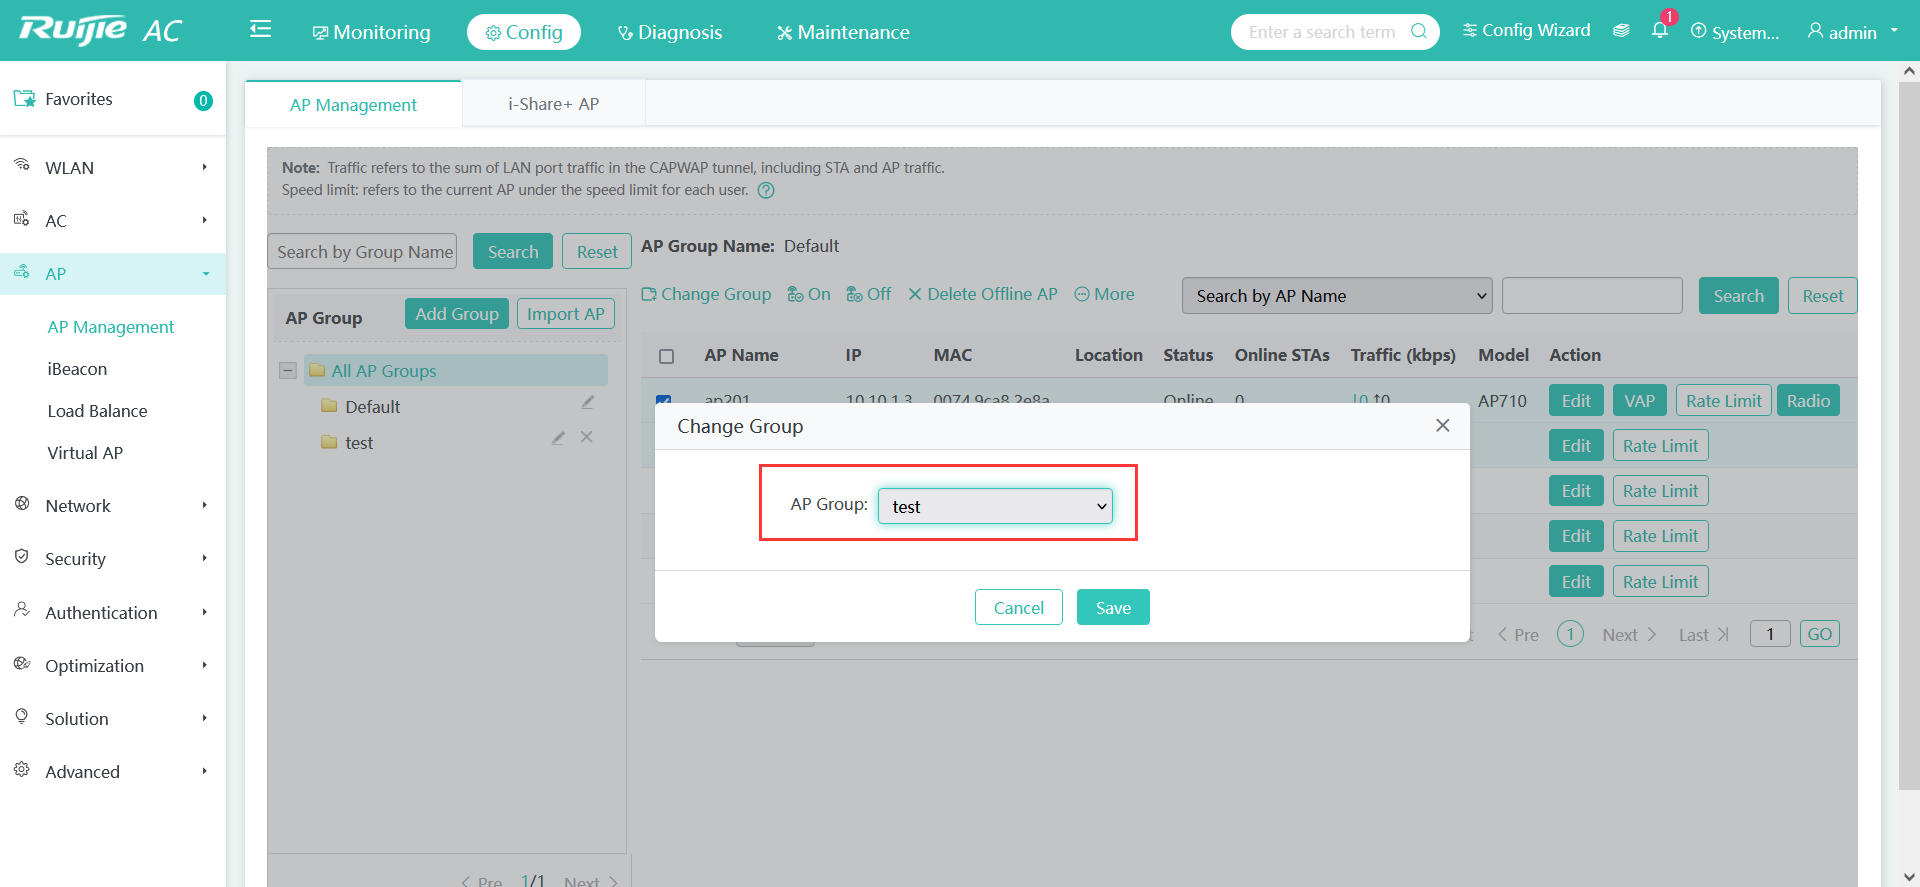Click the search magnifier icon in header
1920x887 pixels.
1418,31
